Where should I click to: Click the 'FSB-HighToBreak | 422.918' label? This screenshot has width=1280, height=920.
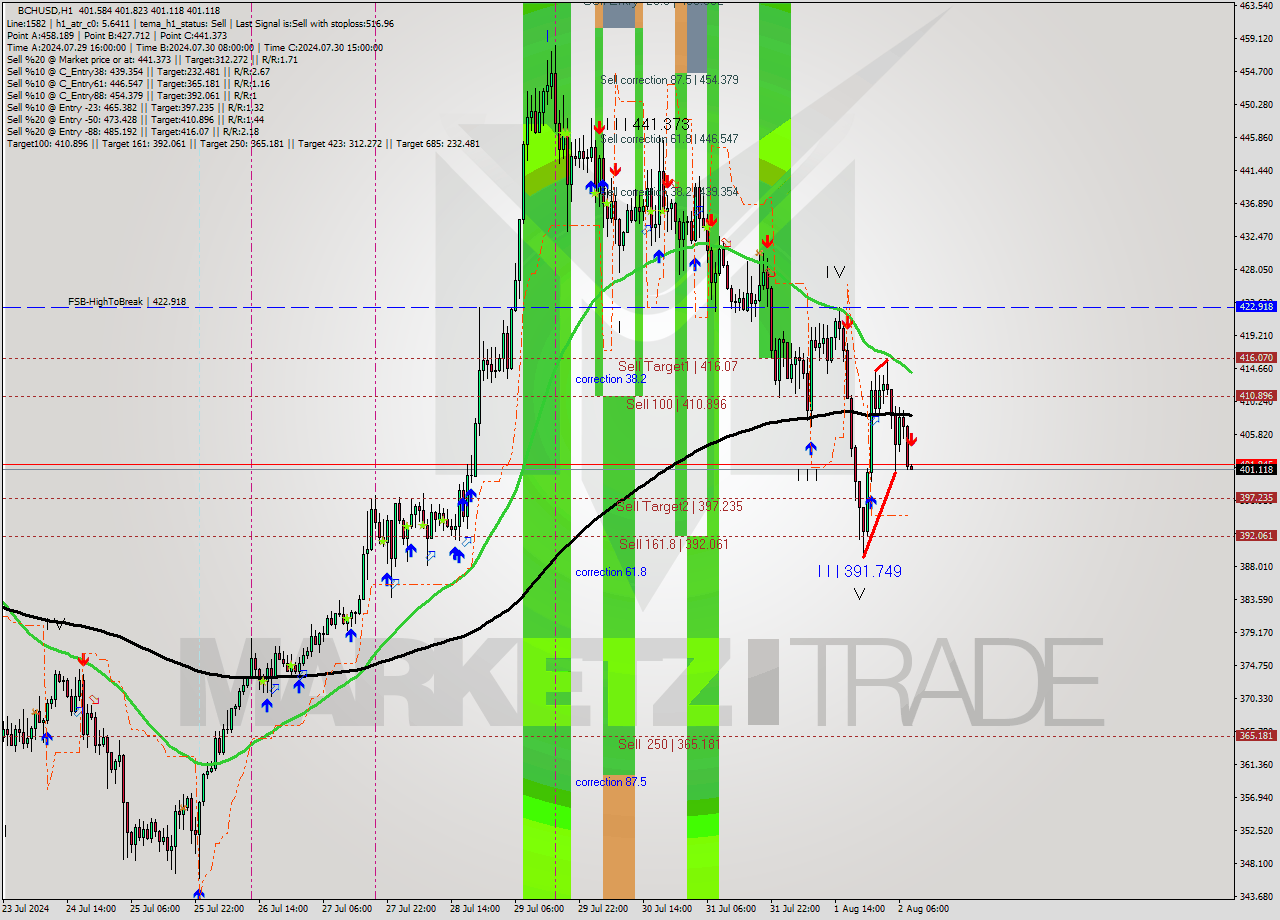(127, 301)
